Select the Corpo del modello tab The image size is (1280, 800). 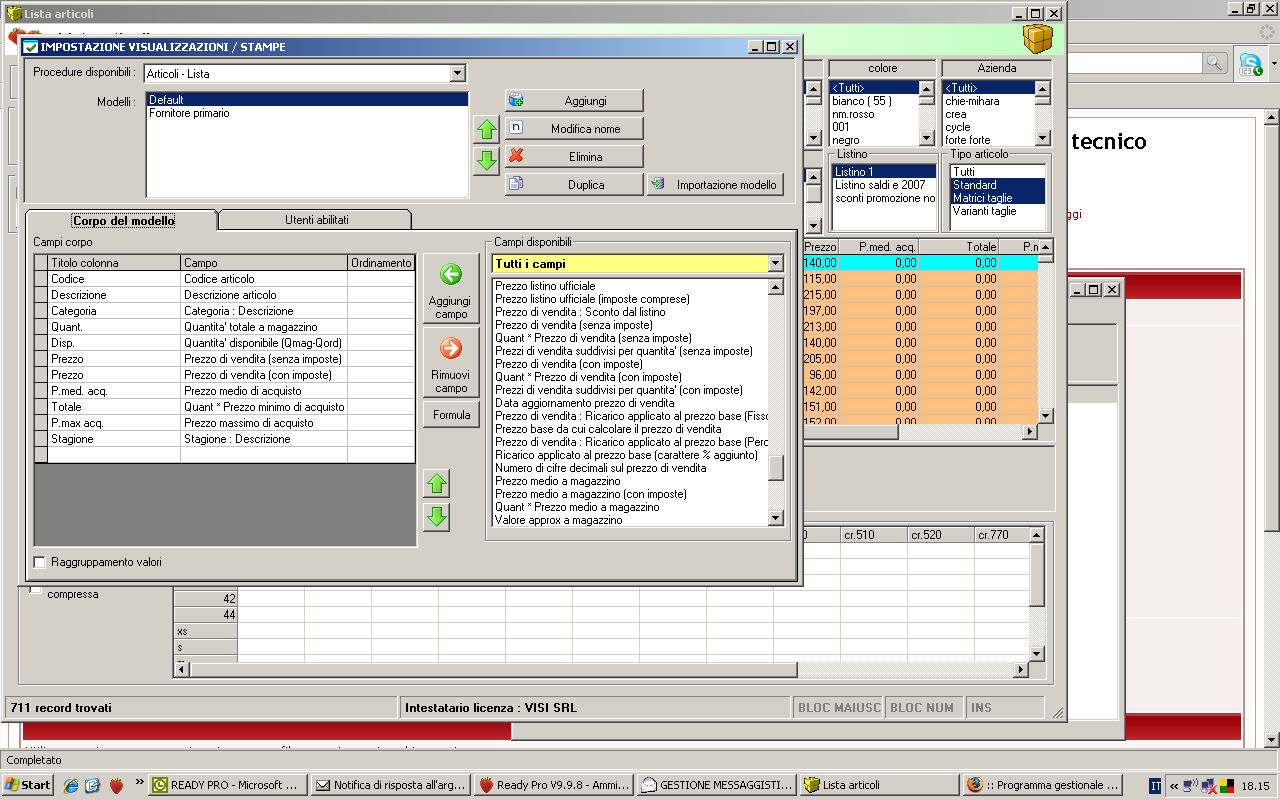[123, 220]
